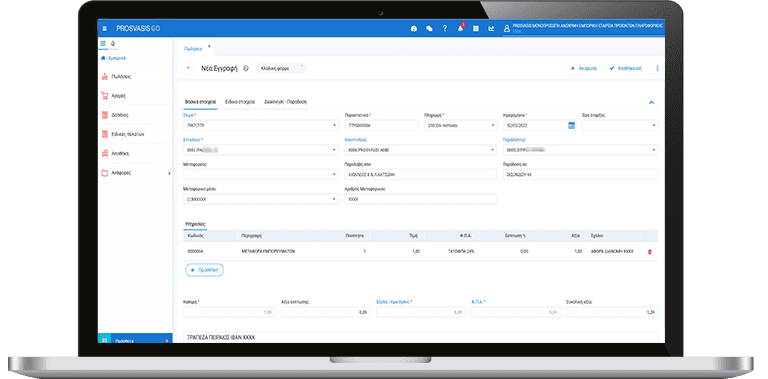Go home via the breadcrumb house icon
Image resolution: width=768 pixels, height=379 pixels.
tap(103, 58)
